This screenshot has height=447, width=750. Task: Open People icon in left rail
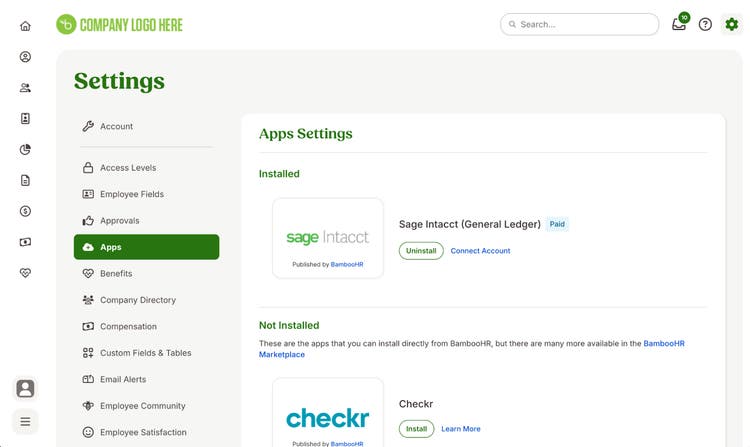(x=25, y=88)
